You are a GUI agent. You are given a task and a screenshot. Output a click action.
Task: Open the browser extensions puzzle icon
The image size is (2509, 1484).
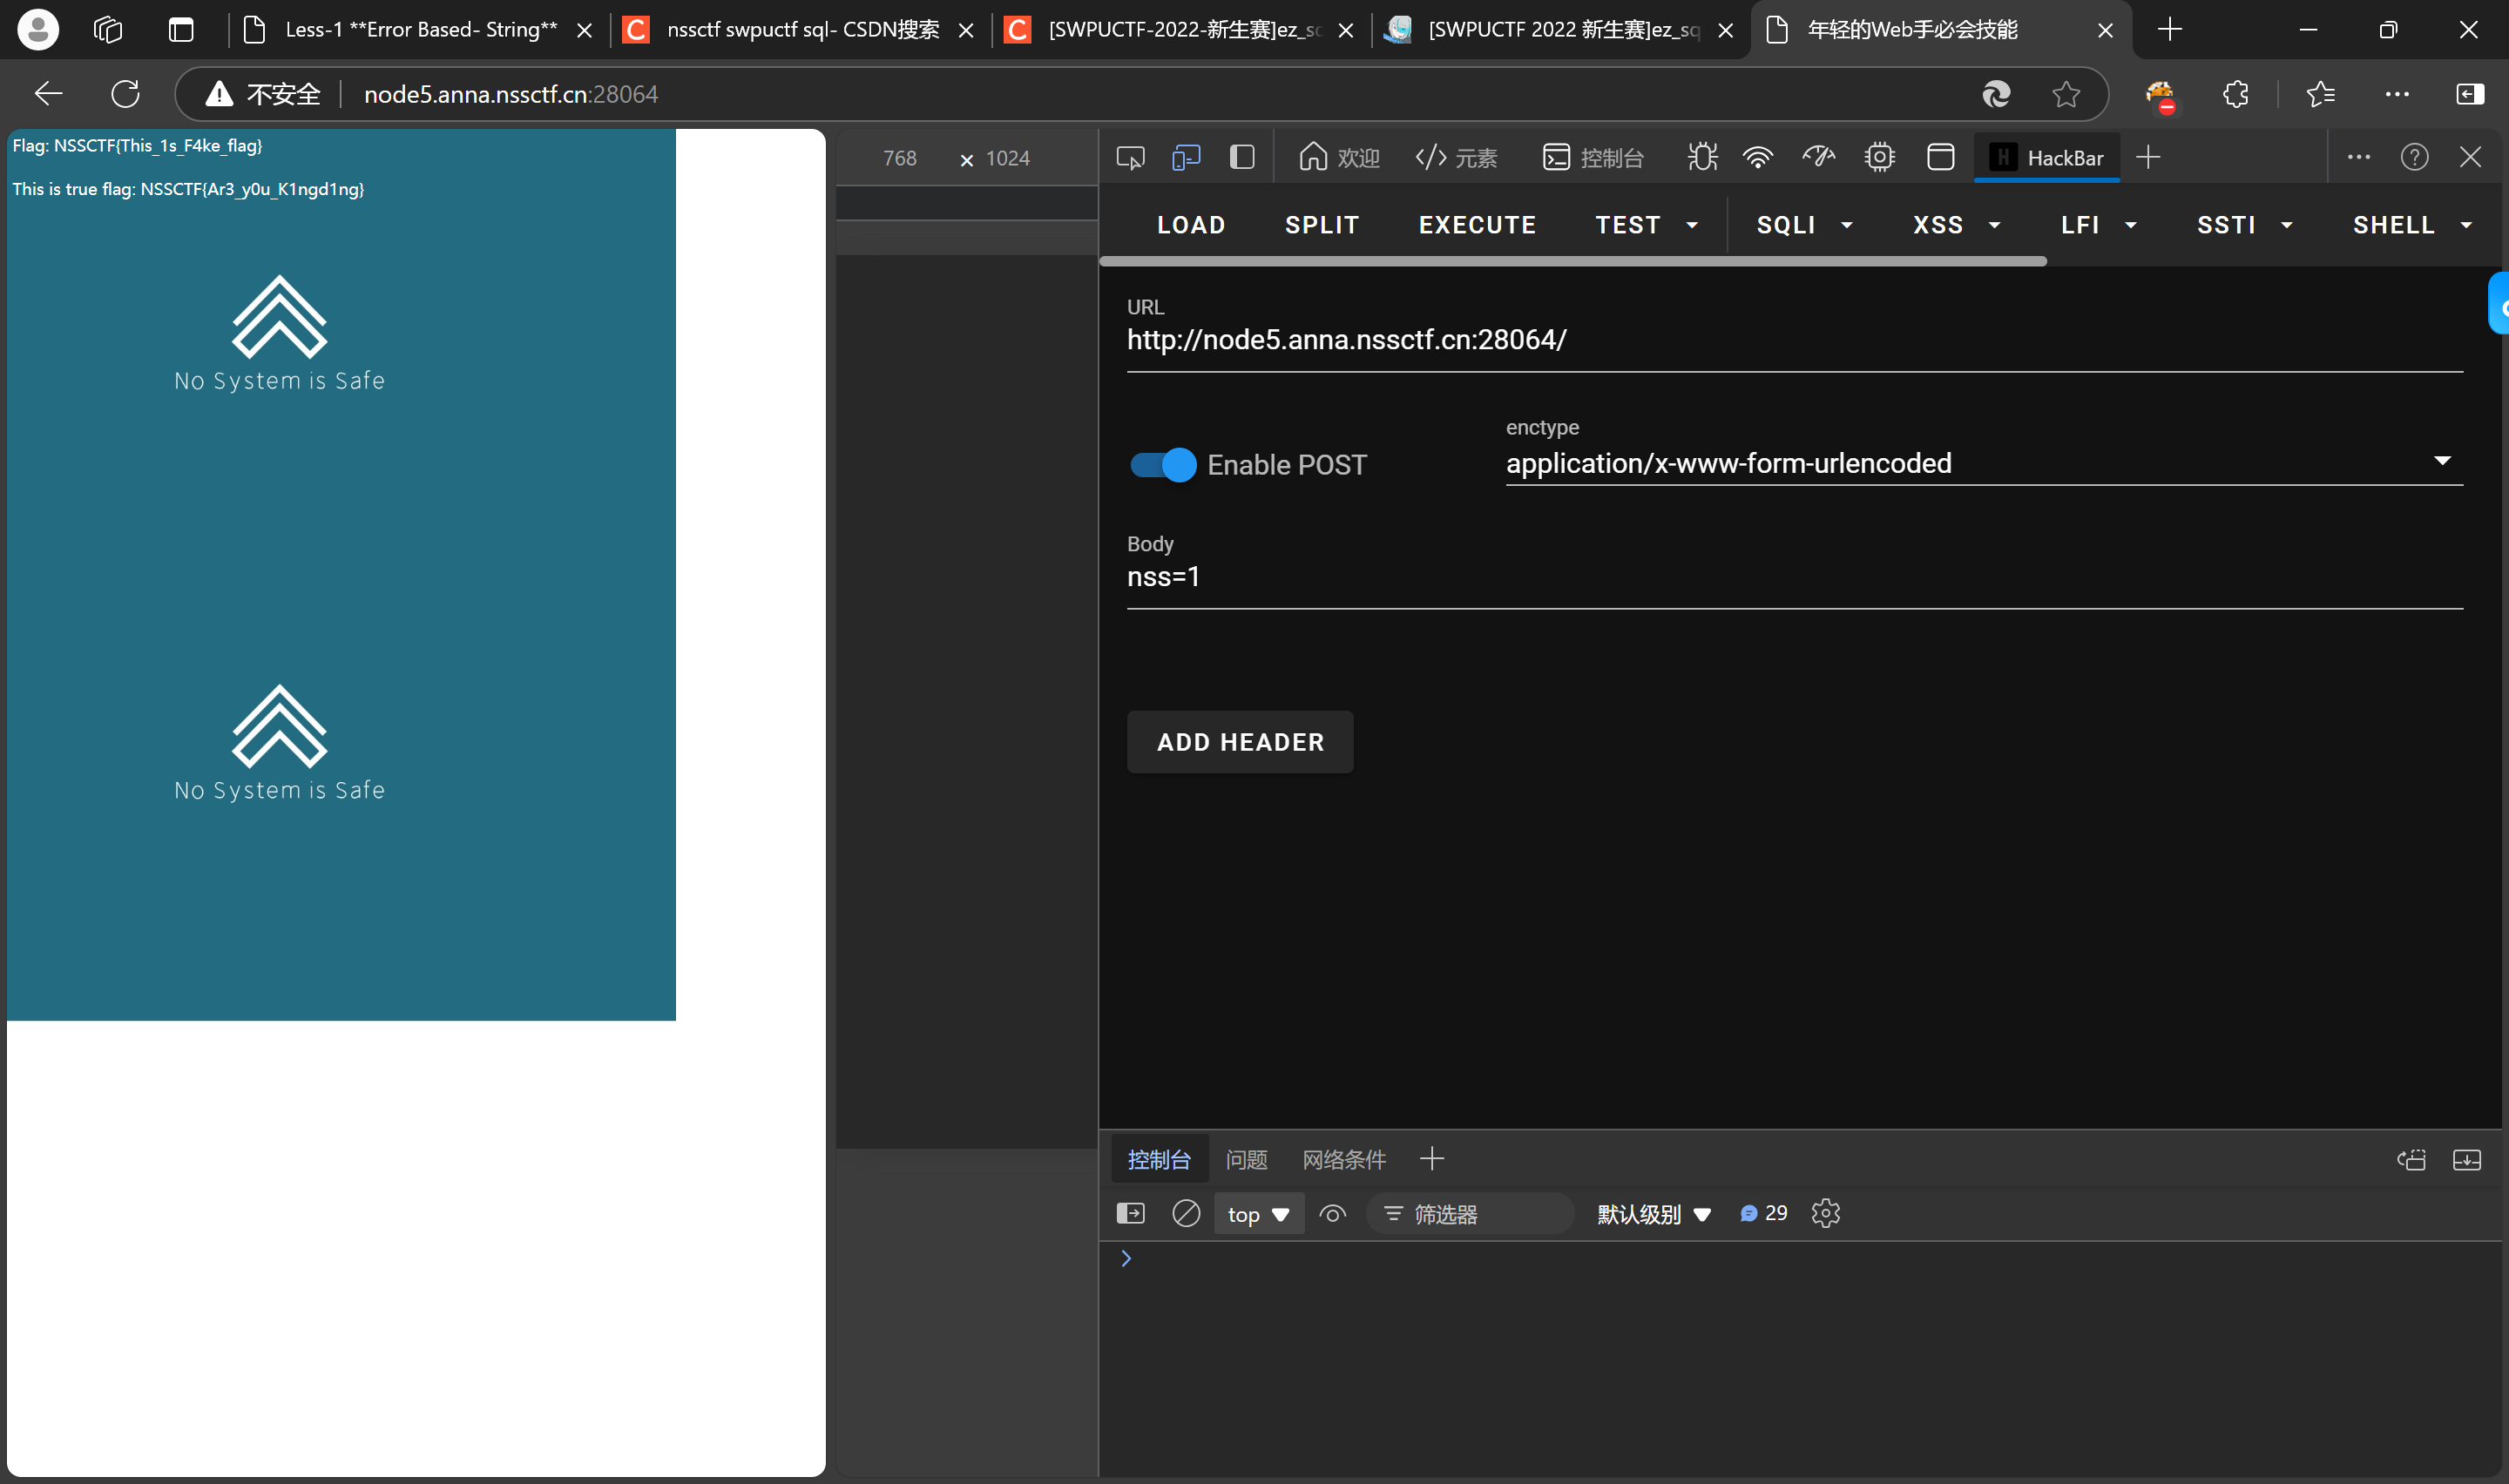coord(2235,94)
